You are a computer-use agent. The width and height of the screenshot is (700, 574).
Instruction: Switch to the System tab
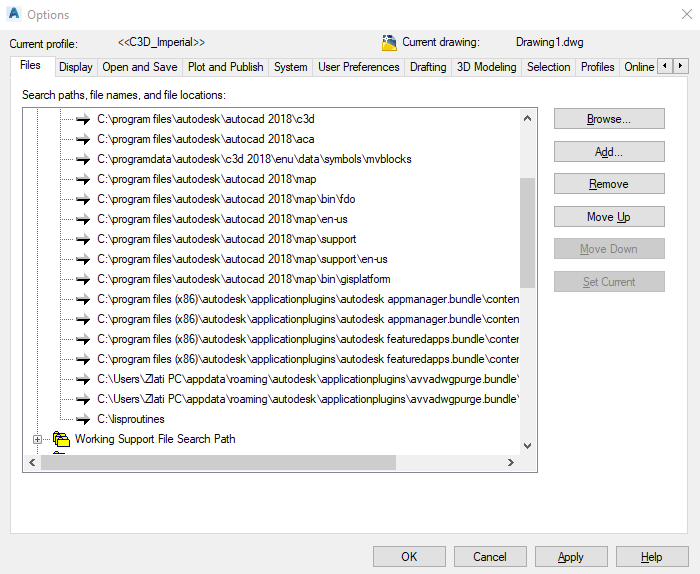291,67
